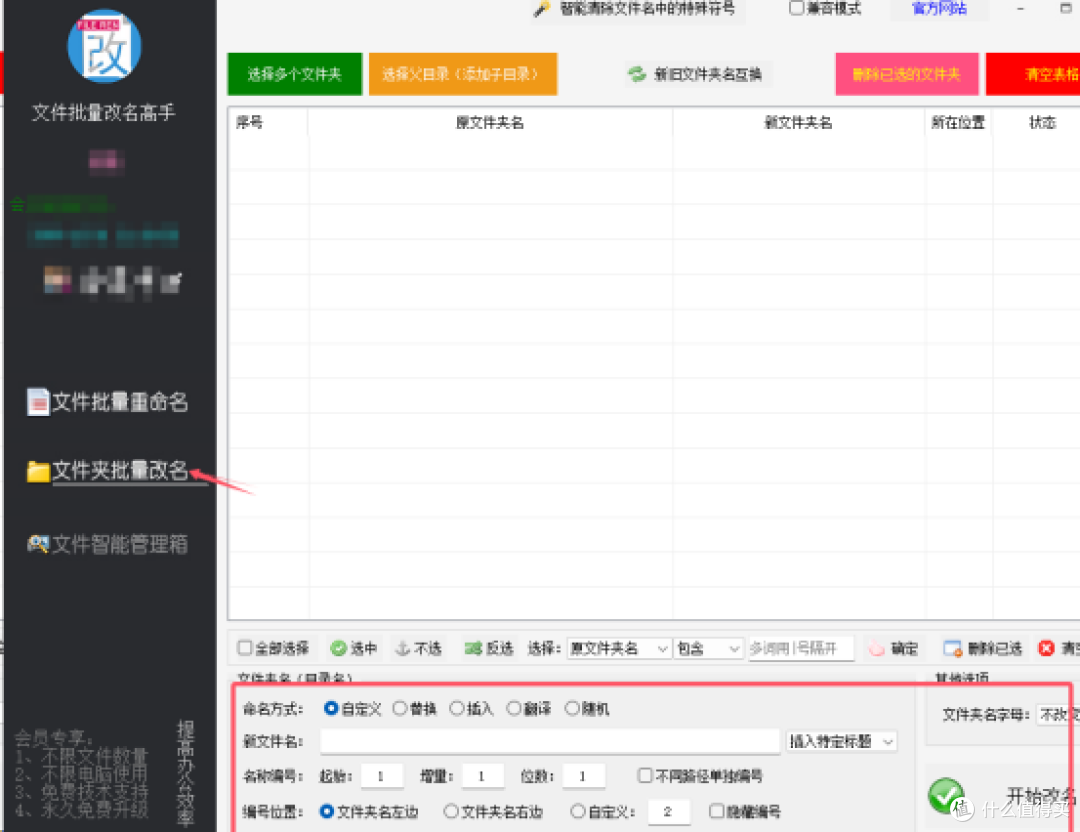This screenshot has height=832, width=1080.
Task: Set numbering position to 文件夹名左边
Action: [x=327, y=811]
